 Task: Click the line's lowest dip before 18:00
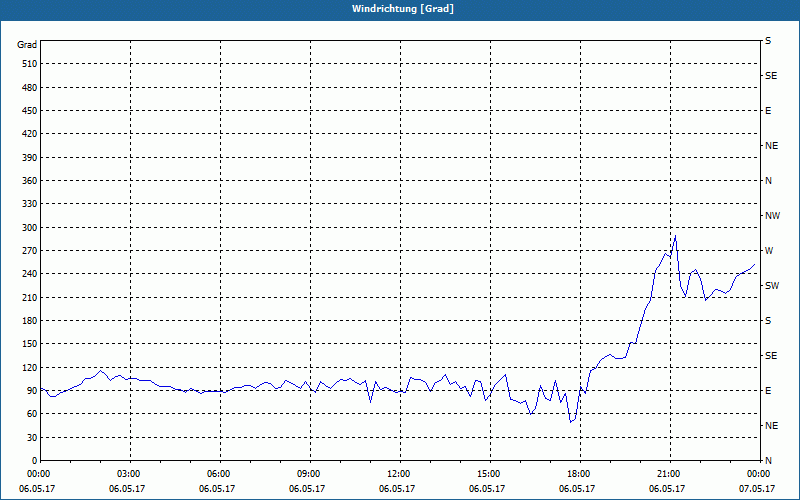[570, 422]
